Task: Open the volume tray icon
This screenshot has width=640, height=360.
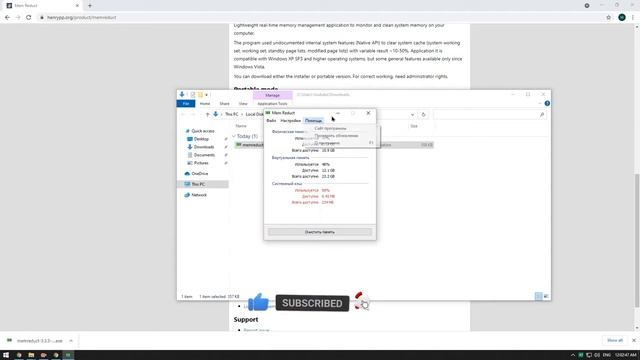Action: [597, 355]
